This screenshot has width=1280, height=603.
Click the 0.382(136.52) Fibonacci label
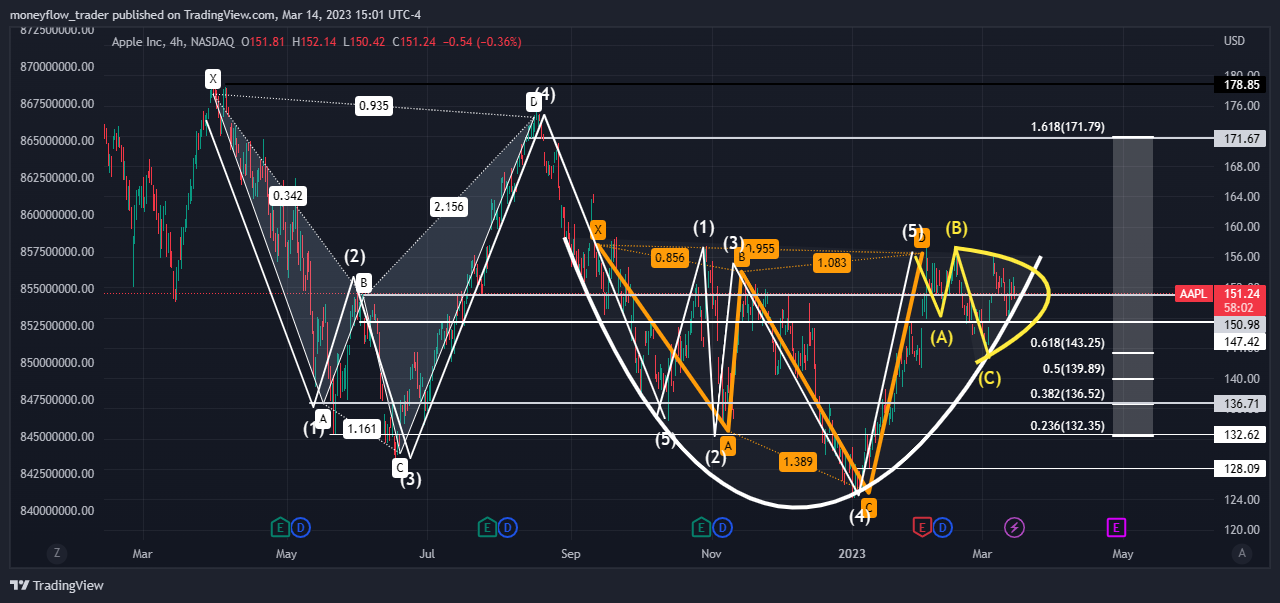pos(1067,394)
